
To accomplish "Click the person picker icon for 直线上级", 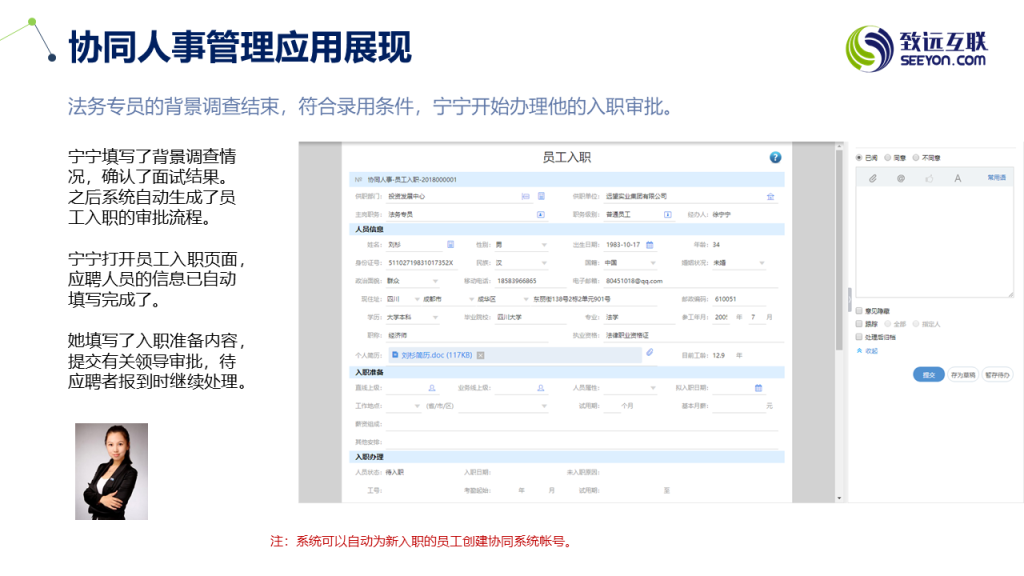I will [x=433, y=388].
